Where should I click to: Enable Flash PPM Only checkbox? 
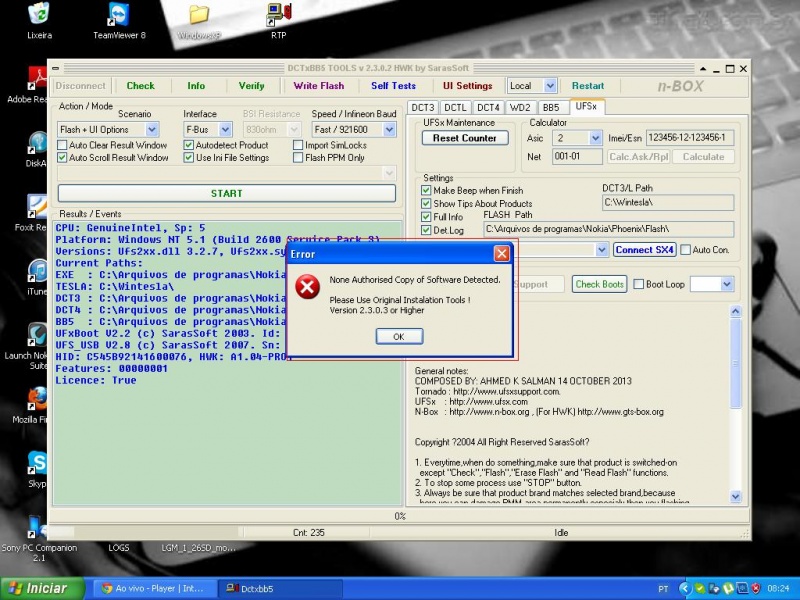[298, 158]
